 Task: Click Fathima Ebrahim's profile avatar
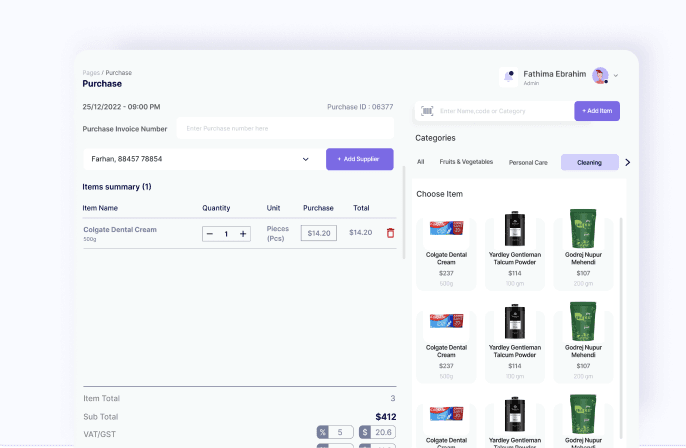(600, 76)
